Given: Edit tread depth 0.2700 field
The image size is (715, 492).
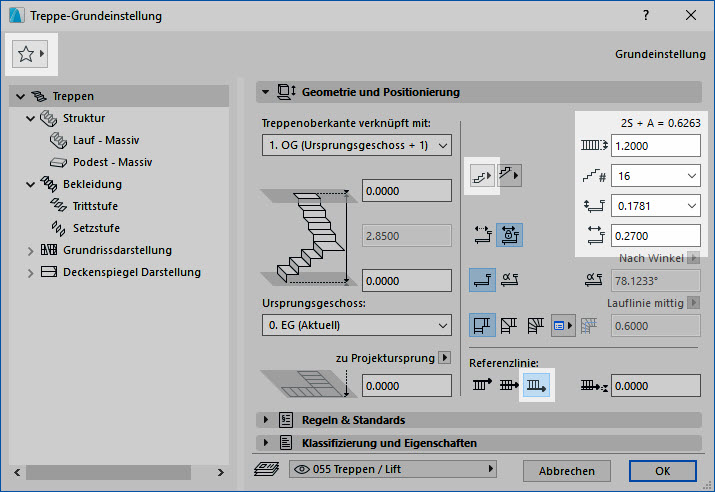Looking at the screenshot, I should (656, 236).
